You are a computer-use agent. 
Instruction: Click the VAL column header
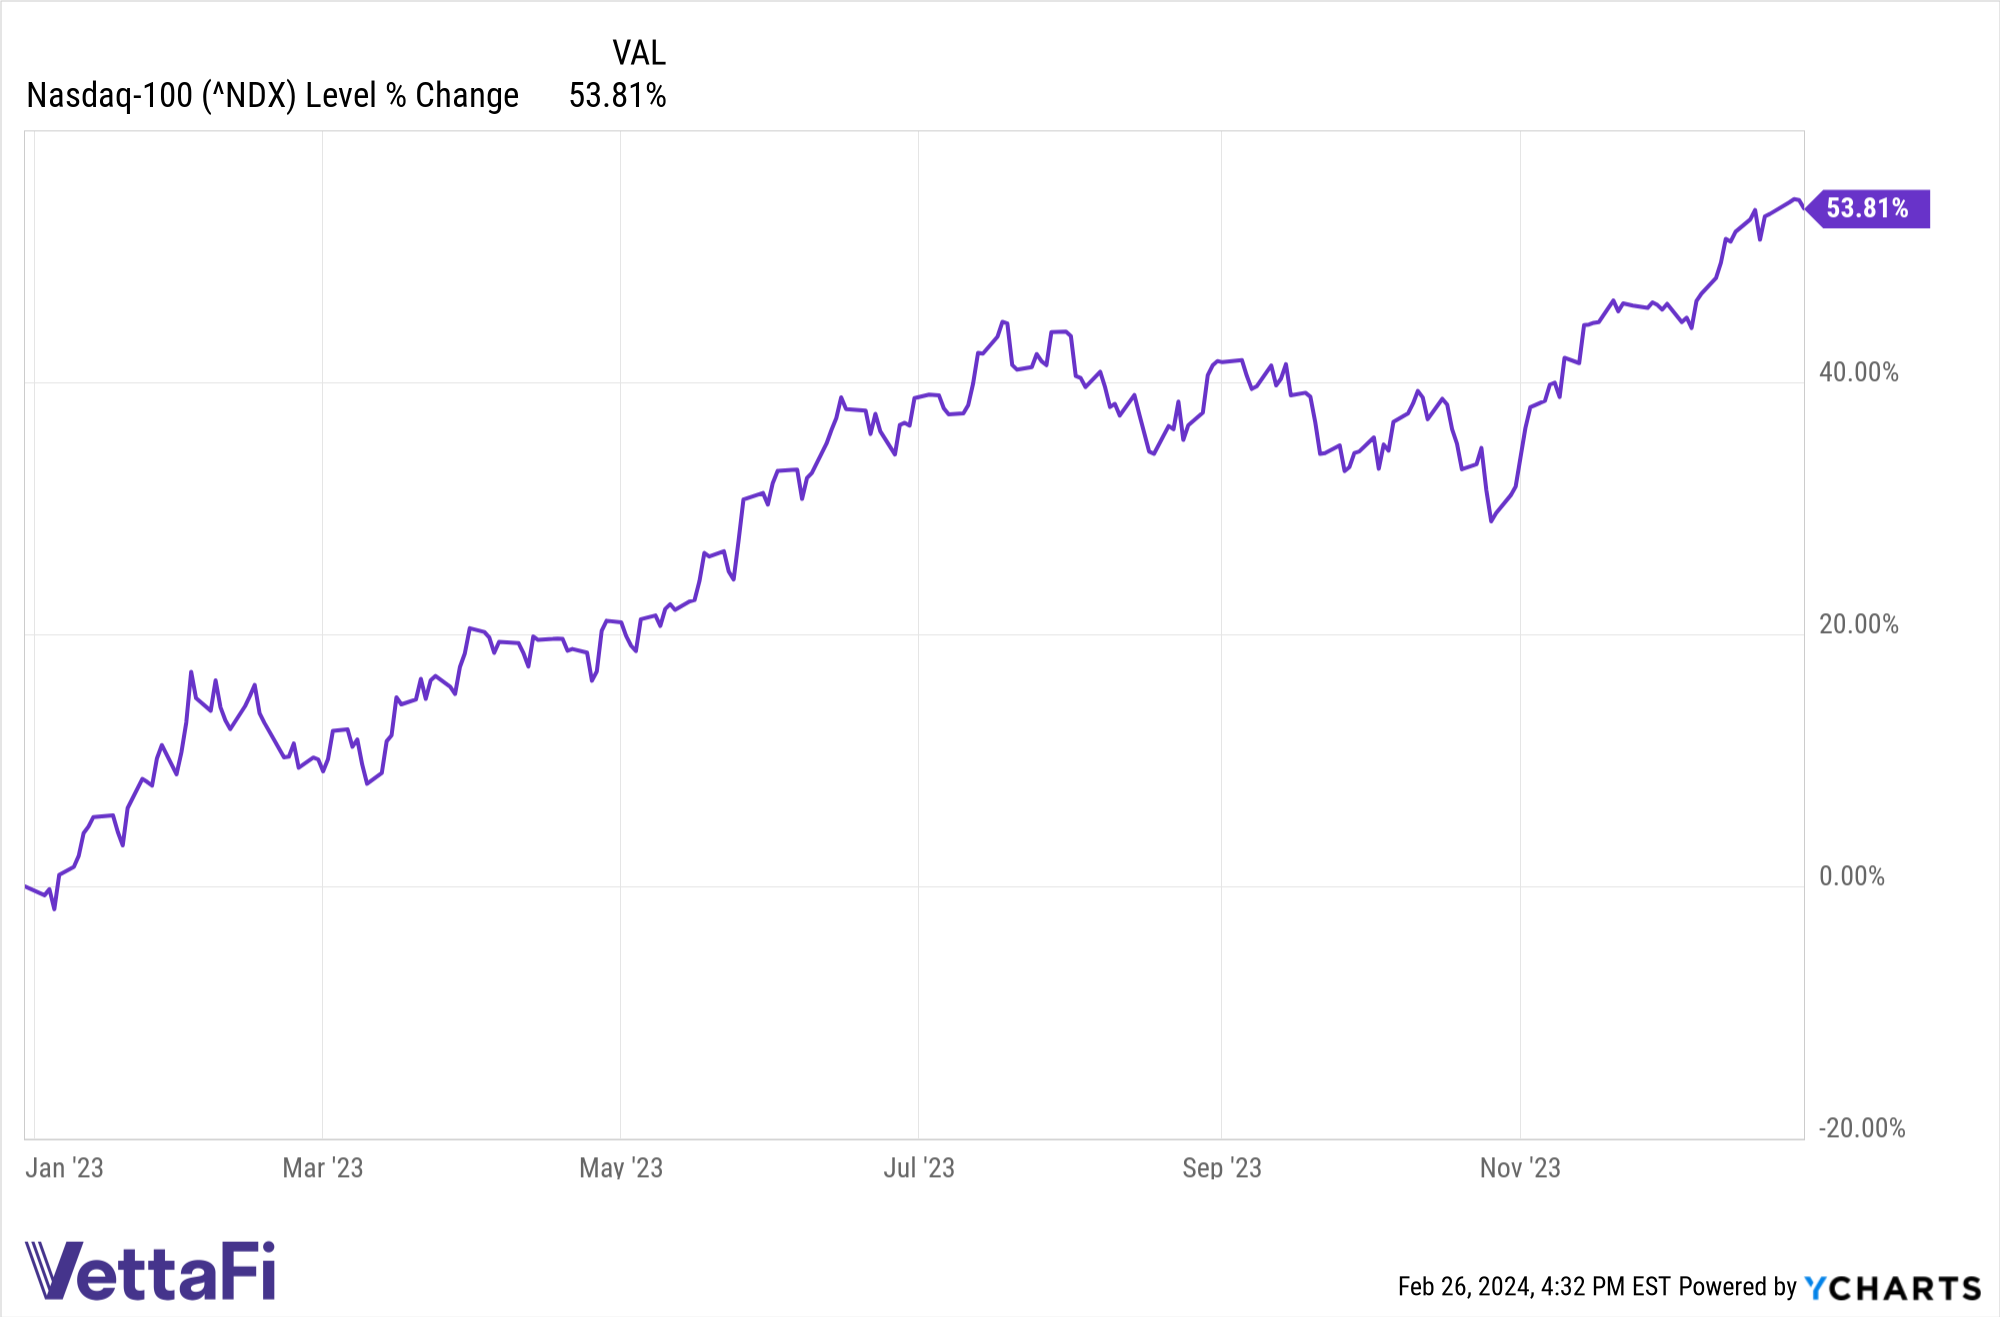tap(638, 53)
